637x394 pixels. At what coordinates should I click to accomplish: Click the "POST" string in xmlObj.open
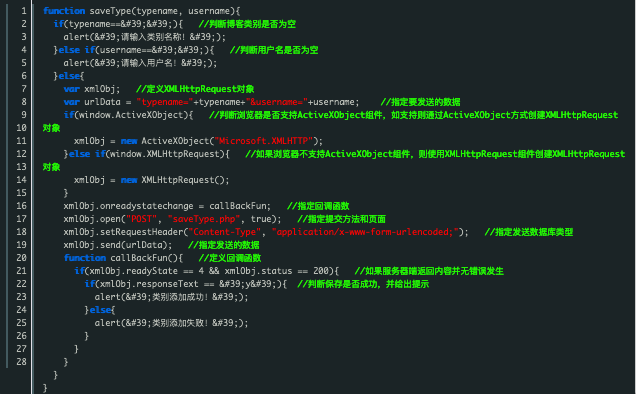tap(141, 219)
